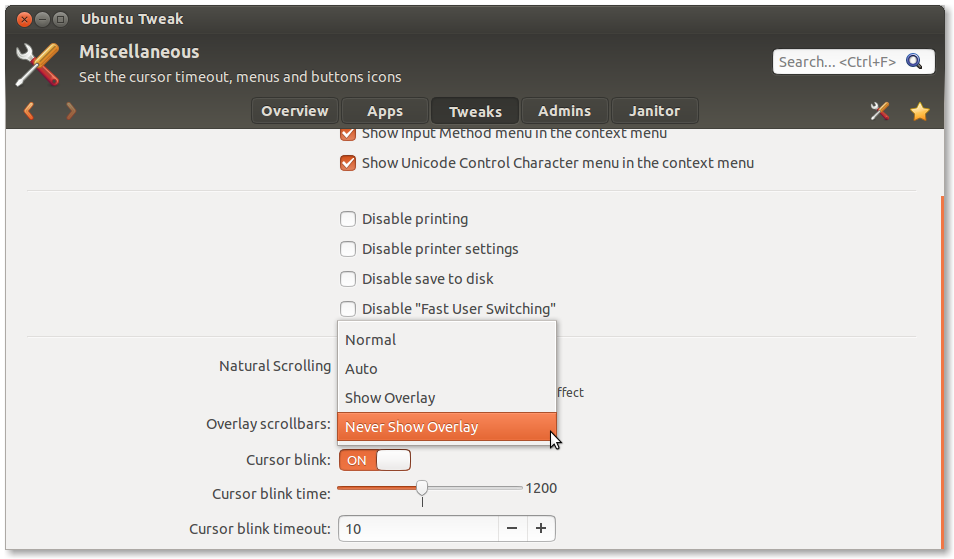Toggle Show Unicode Control Character menu checkbox
This screenshot has height=559, width=954.
348,163
